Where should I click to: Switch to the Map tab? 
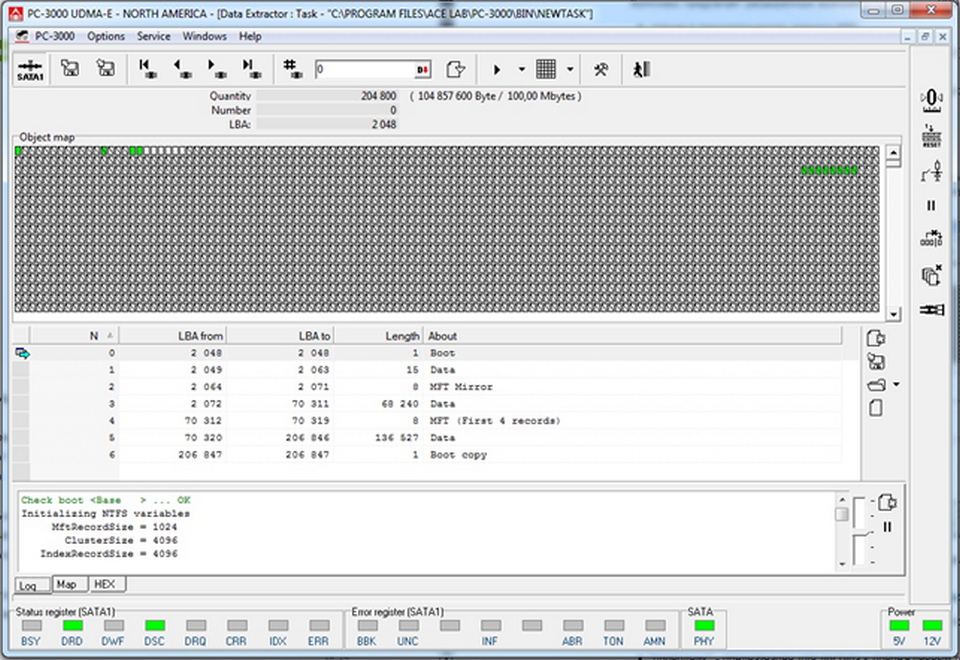pyautogui.click(x=66, y=584)
